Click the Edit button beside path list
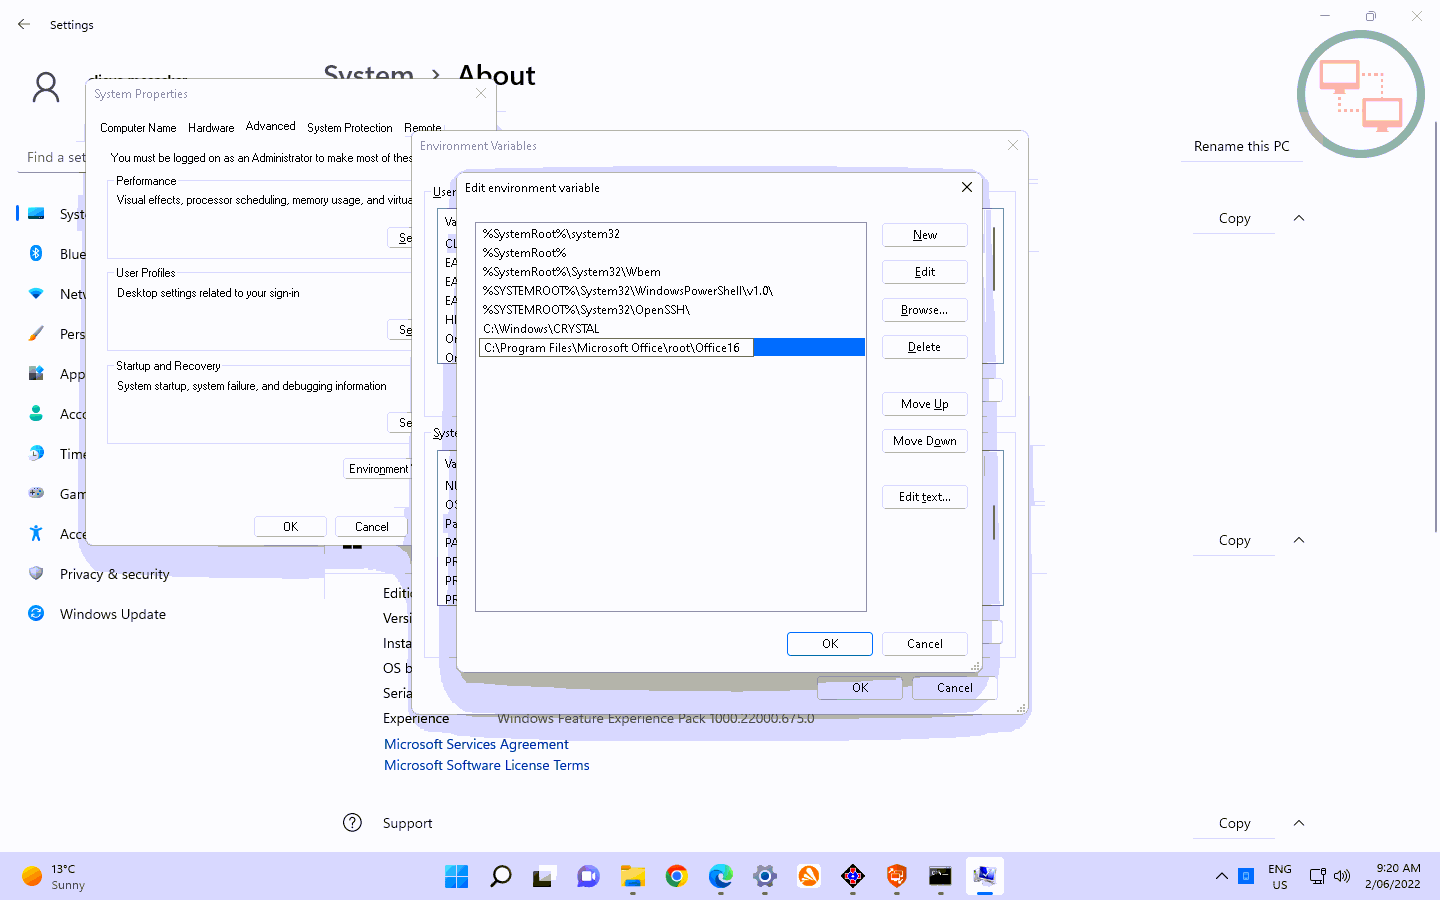This screenshot has height=900, width=1440. tap(924, 272)
